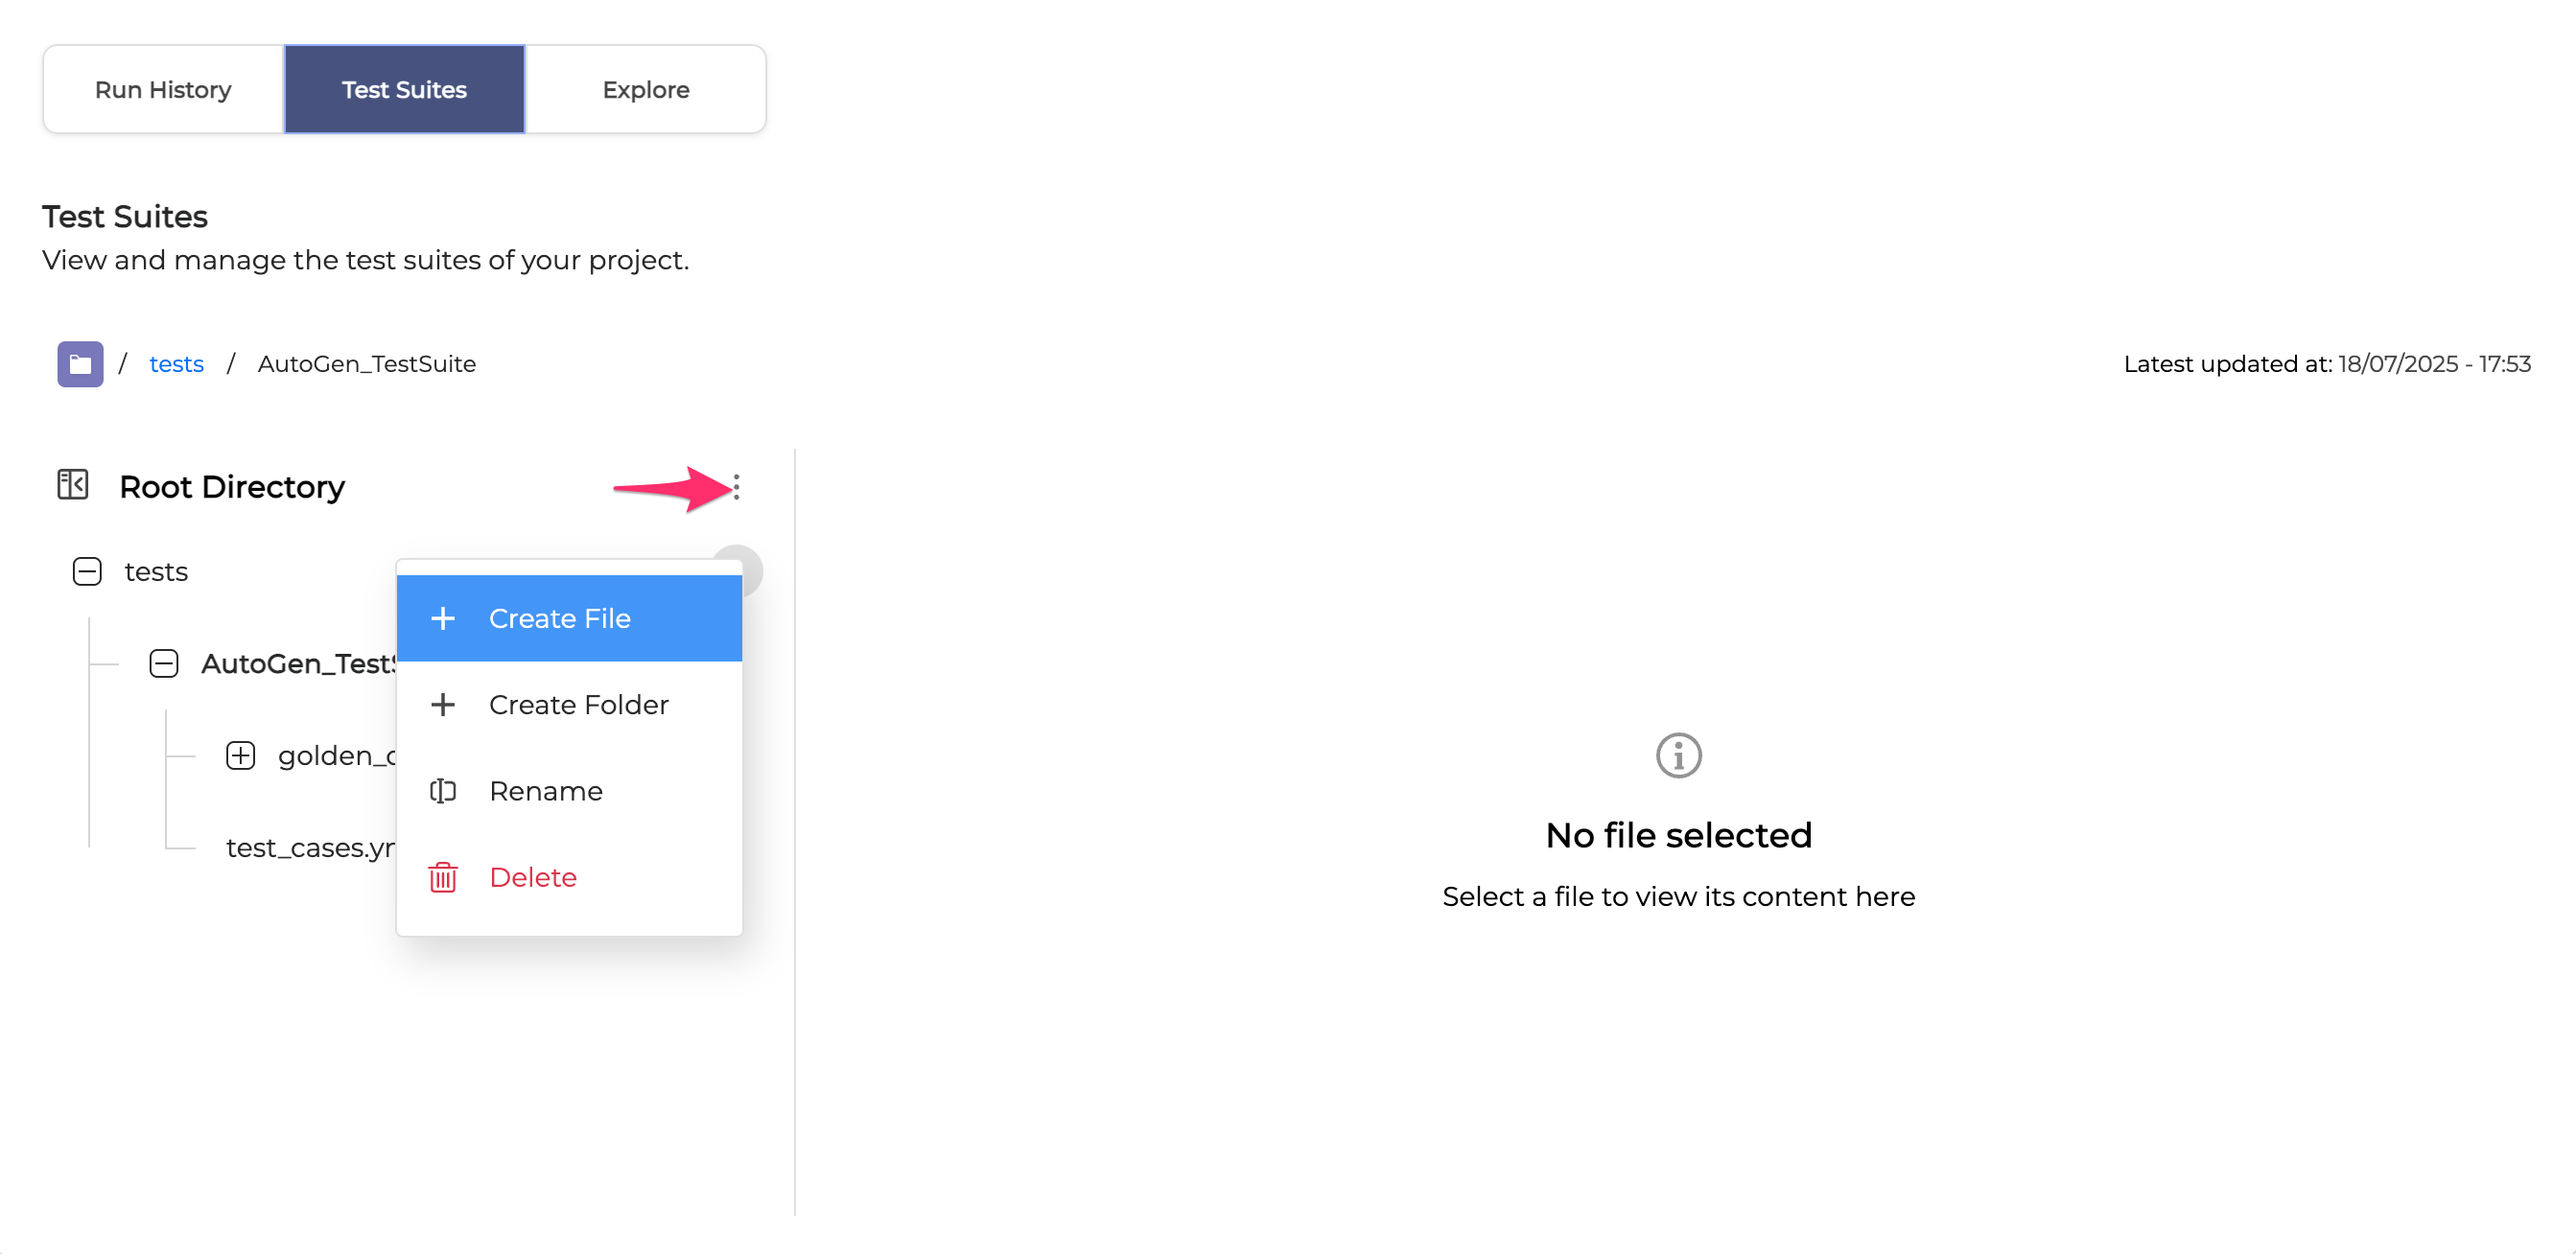This screenshot has height=1254, width=2576.
Task: Select Rename in the context menu
Action: pyautogui.click(x=546, y=791)
